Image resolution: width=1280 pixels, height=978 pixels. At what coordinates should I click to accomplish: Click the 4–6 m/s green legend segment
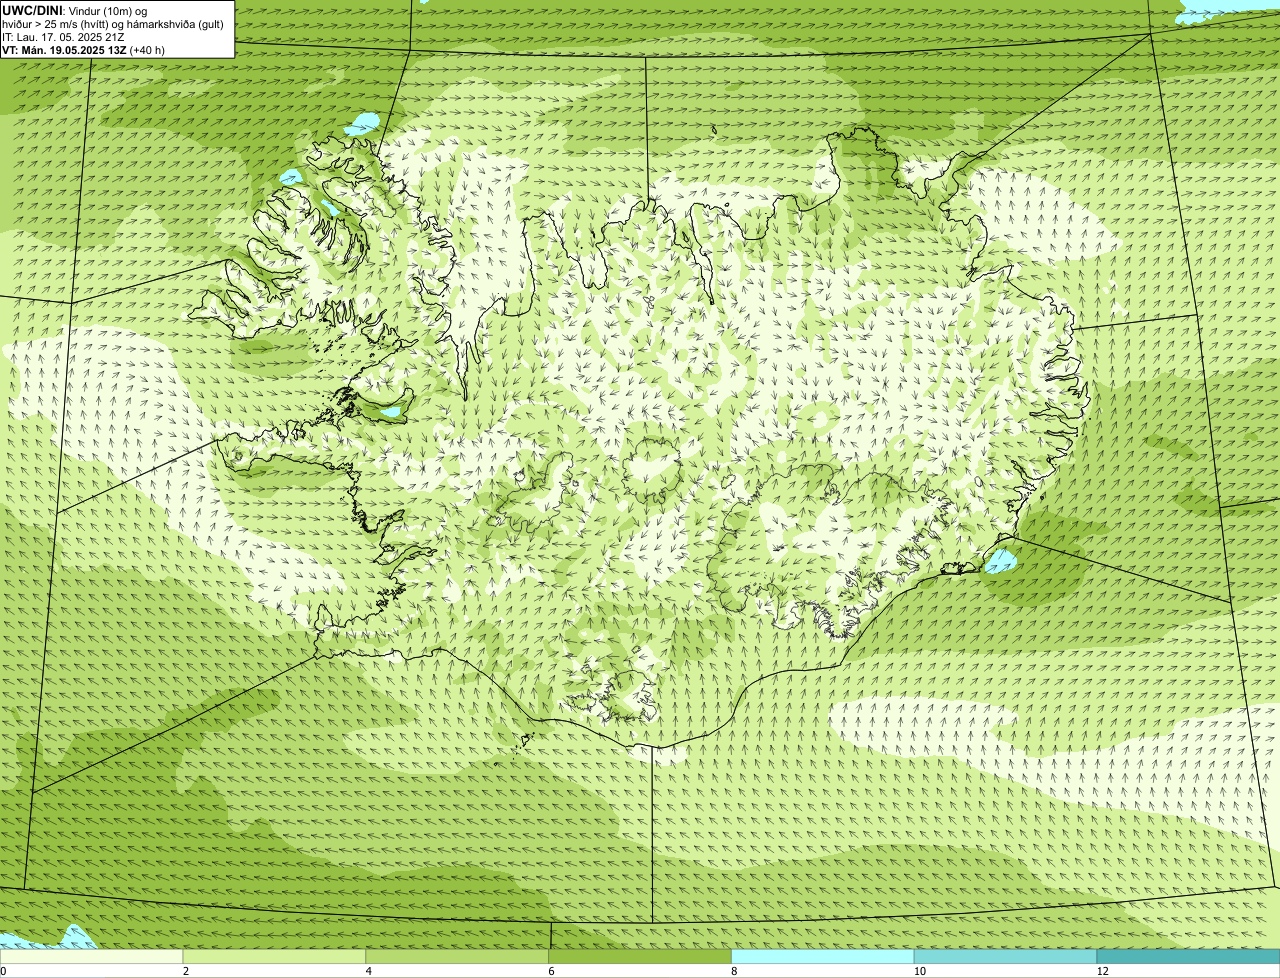pyautogui.click(x=458, y=956)
